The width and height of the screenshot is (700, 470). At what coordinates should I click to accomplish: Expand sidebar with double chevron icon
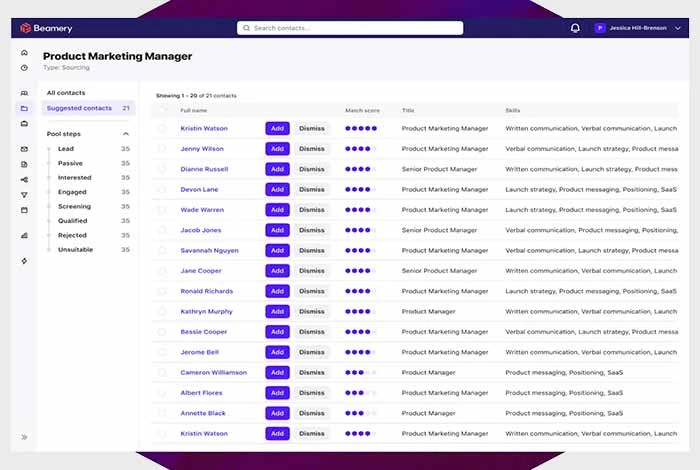click(24, 437)
